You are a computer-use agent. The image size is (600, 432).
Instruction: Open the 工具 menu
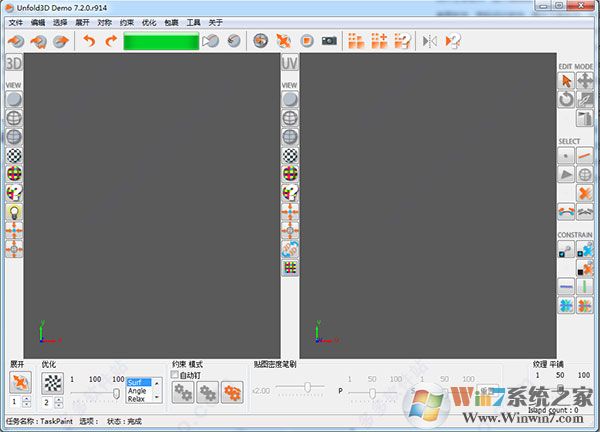pyautogui.click(x=193, y=21)
